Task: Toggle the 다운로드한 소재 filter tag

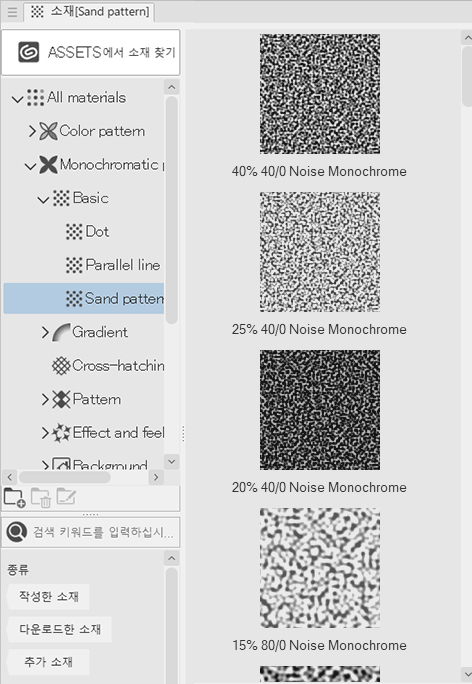Action: pos(59,629)
